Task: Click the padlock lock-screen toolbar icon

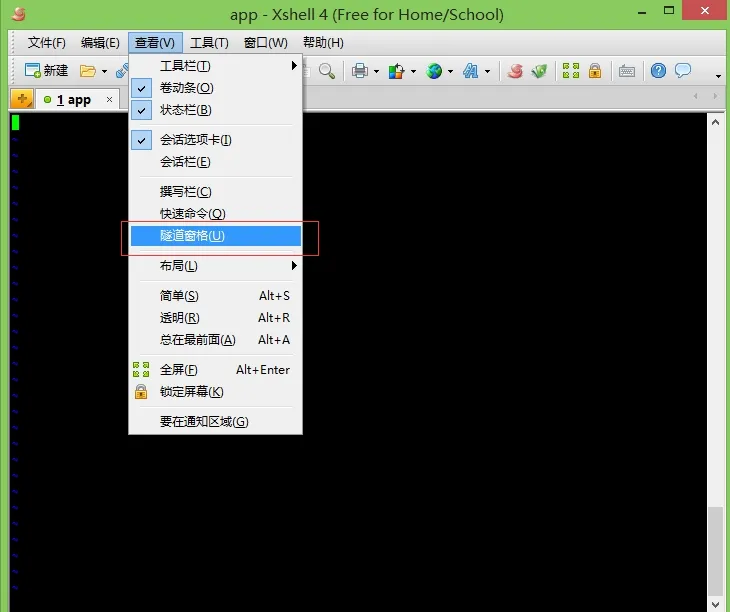Action: pyautogui.click(x=595, y=71)
